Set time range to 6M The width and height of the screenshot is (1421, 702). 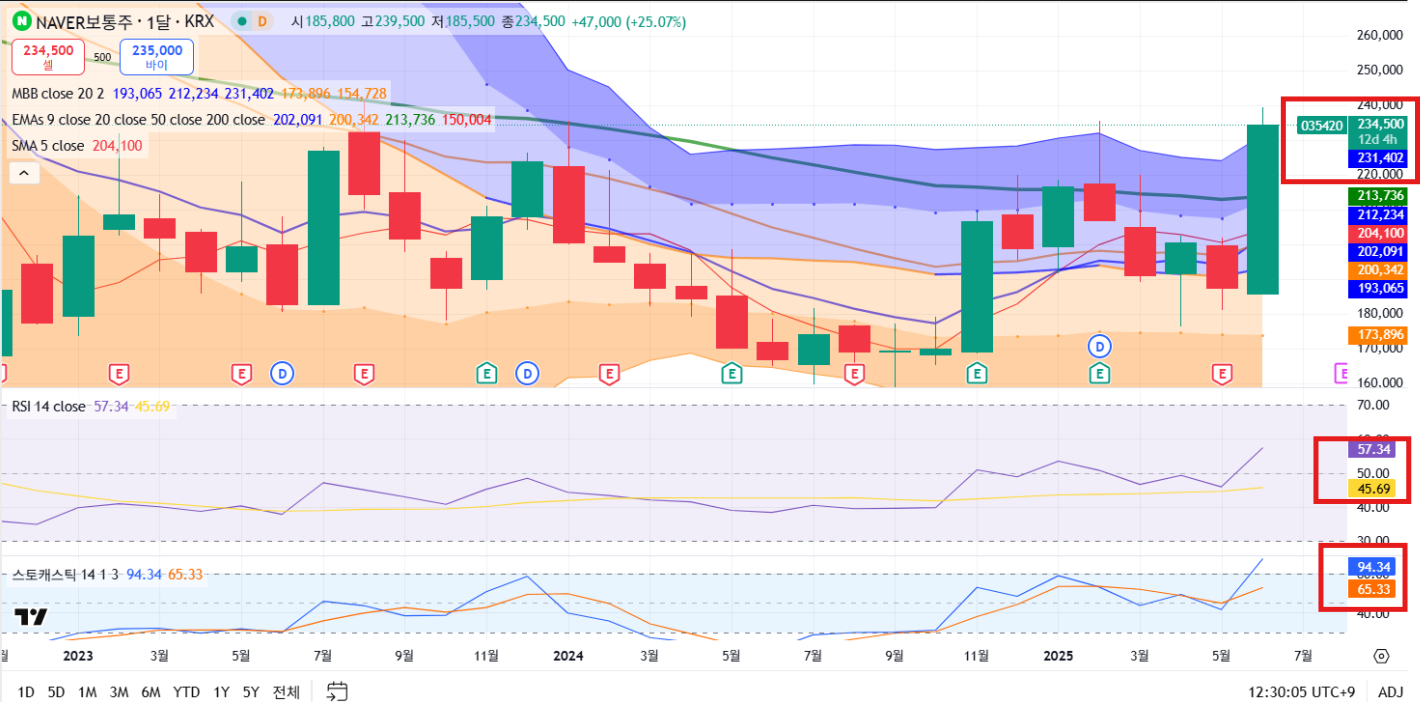pos(151,691)
